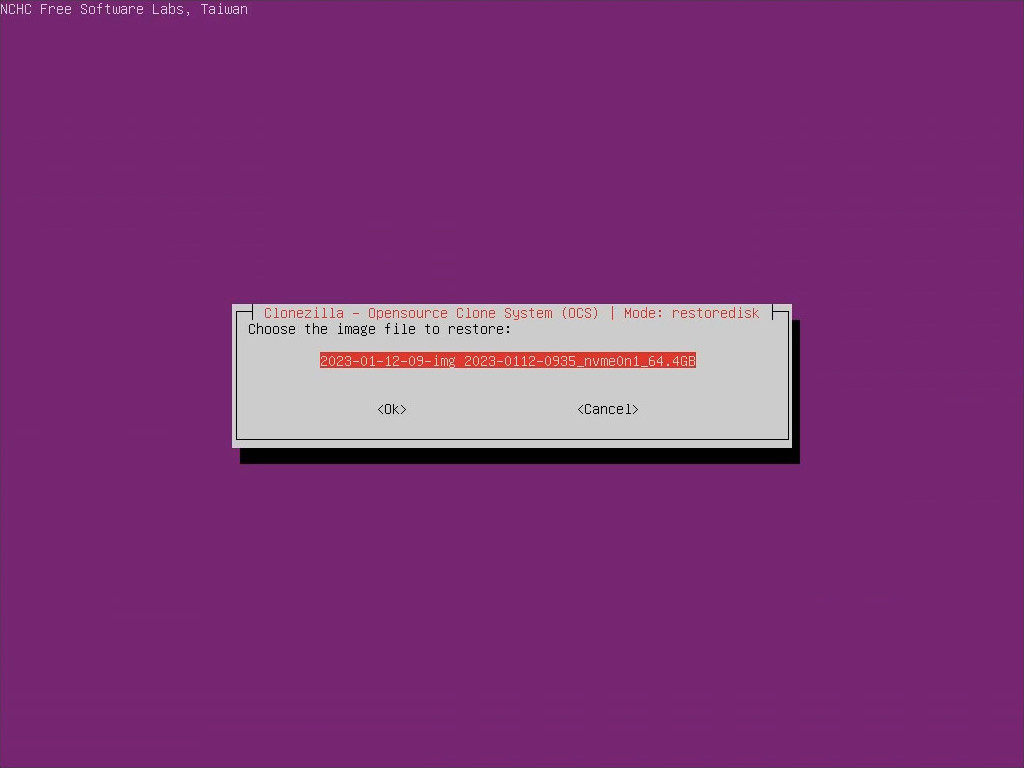Image resolution: width=1024 pixels, height=768 pixels.
Task: Click the right angle bracket of Cancel
Action: pyautogui.click(x=635, y=409)
